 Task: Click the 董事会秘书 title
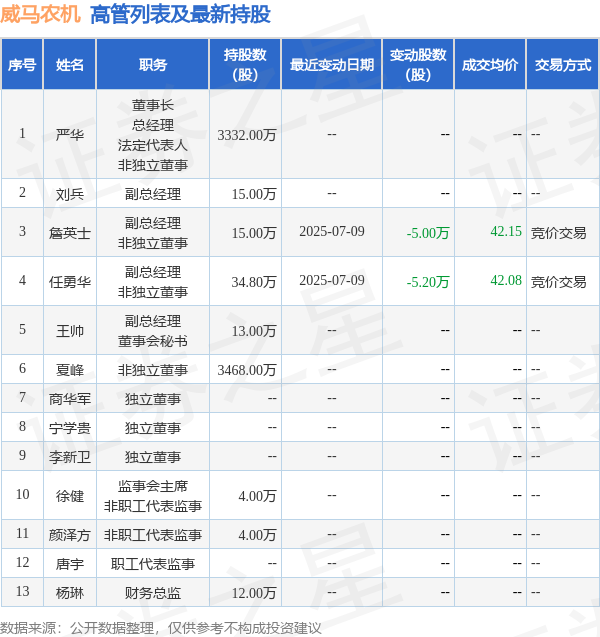153,341
